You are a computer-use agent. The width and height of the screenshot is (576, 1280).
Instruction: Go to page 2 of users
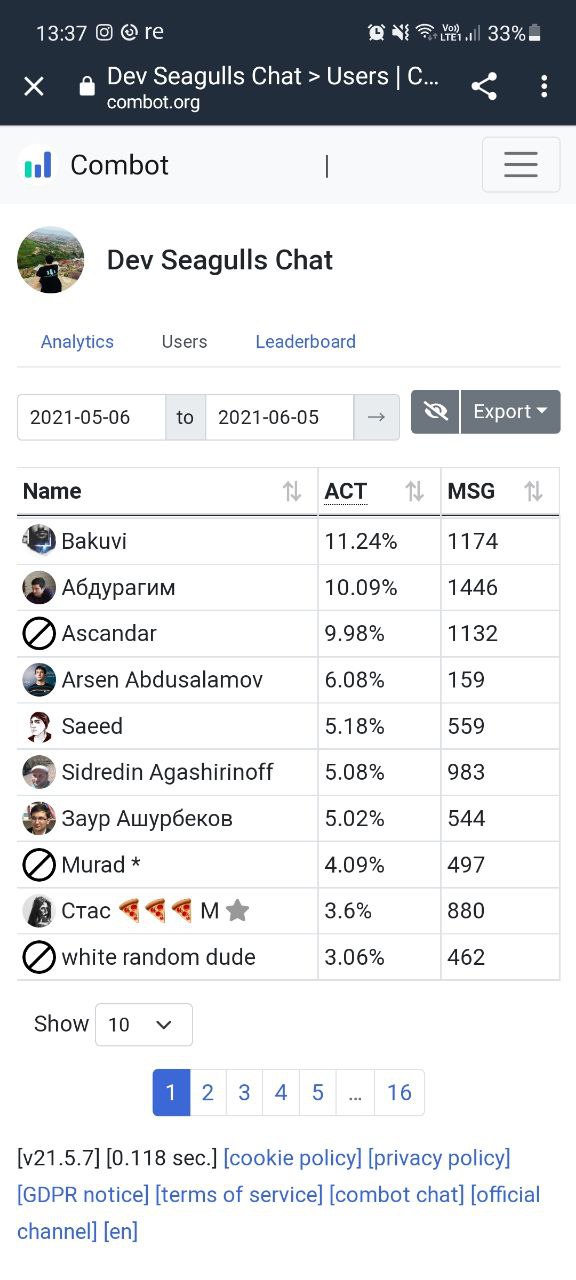click(x=207, y=1092)
